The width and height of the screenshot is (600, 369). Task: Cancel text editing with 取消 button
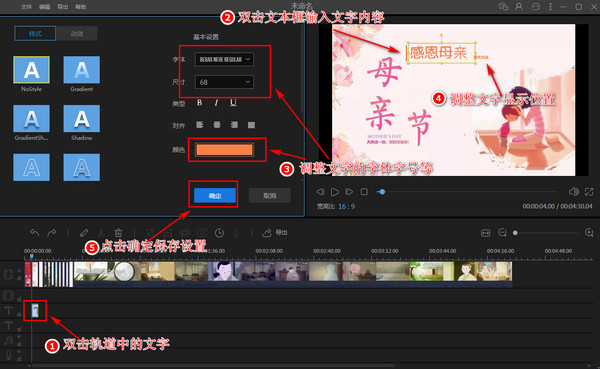pos(269,196)
